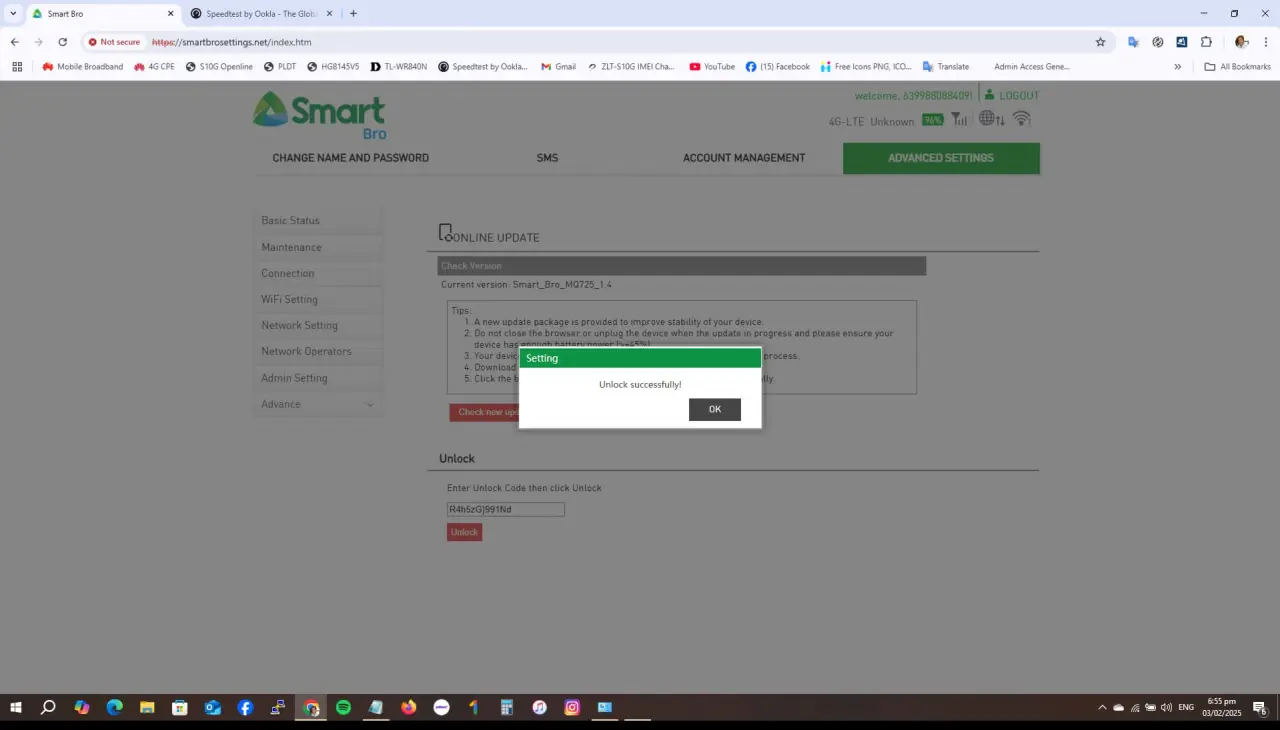Click the battery 96% indicator icon
The height and width of the screenshot is (730, 1280).
(933, 119)
